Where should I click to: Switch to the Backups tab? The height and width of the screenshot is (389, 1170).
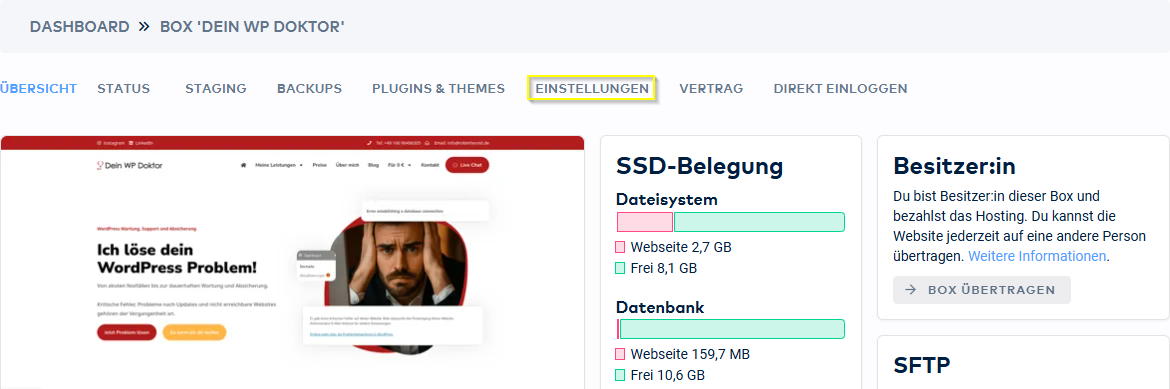[x=310, y=89]
